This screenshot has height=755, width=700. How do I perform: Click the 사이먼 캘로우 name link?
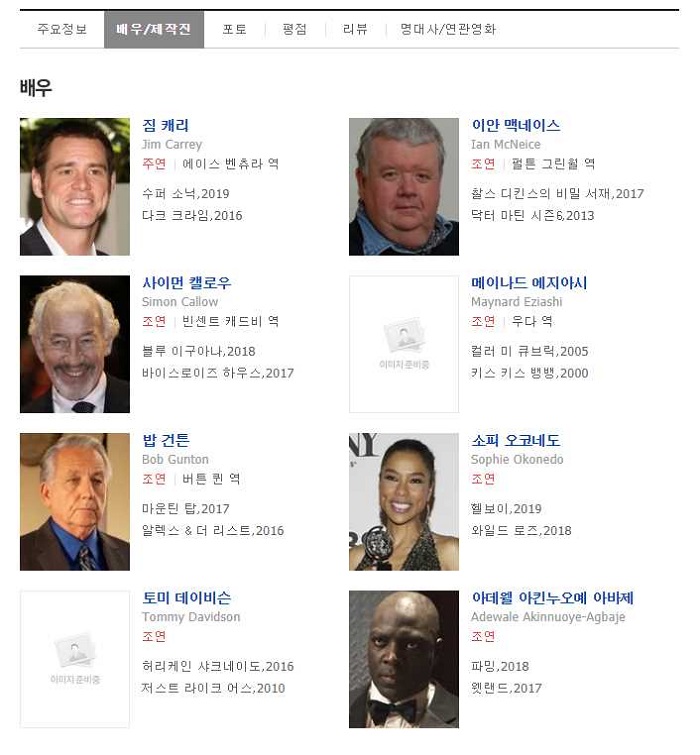pos(186,283)
